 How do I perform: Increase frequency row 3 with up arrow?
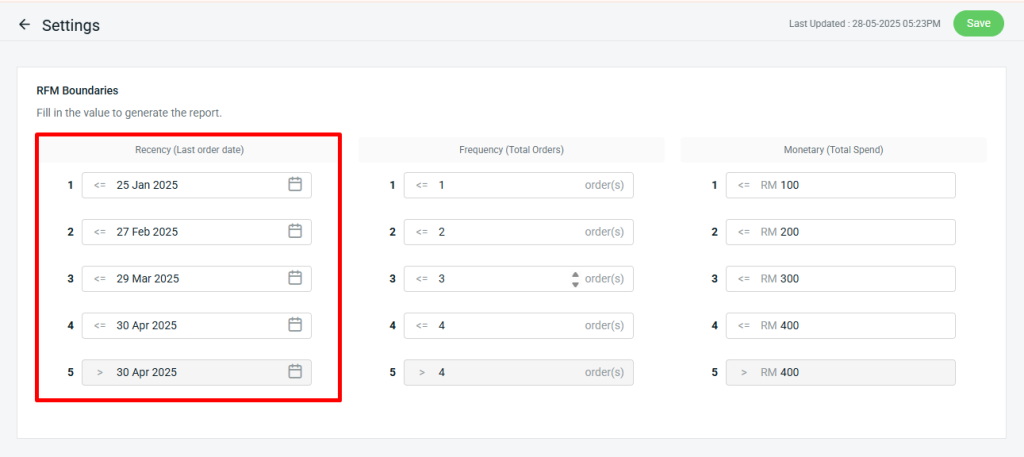pos(575,274)
